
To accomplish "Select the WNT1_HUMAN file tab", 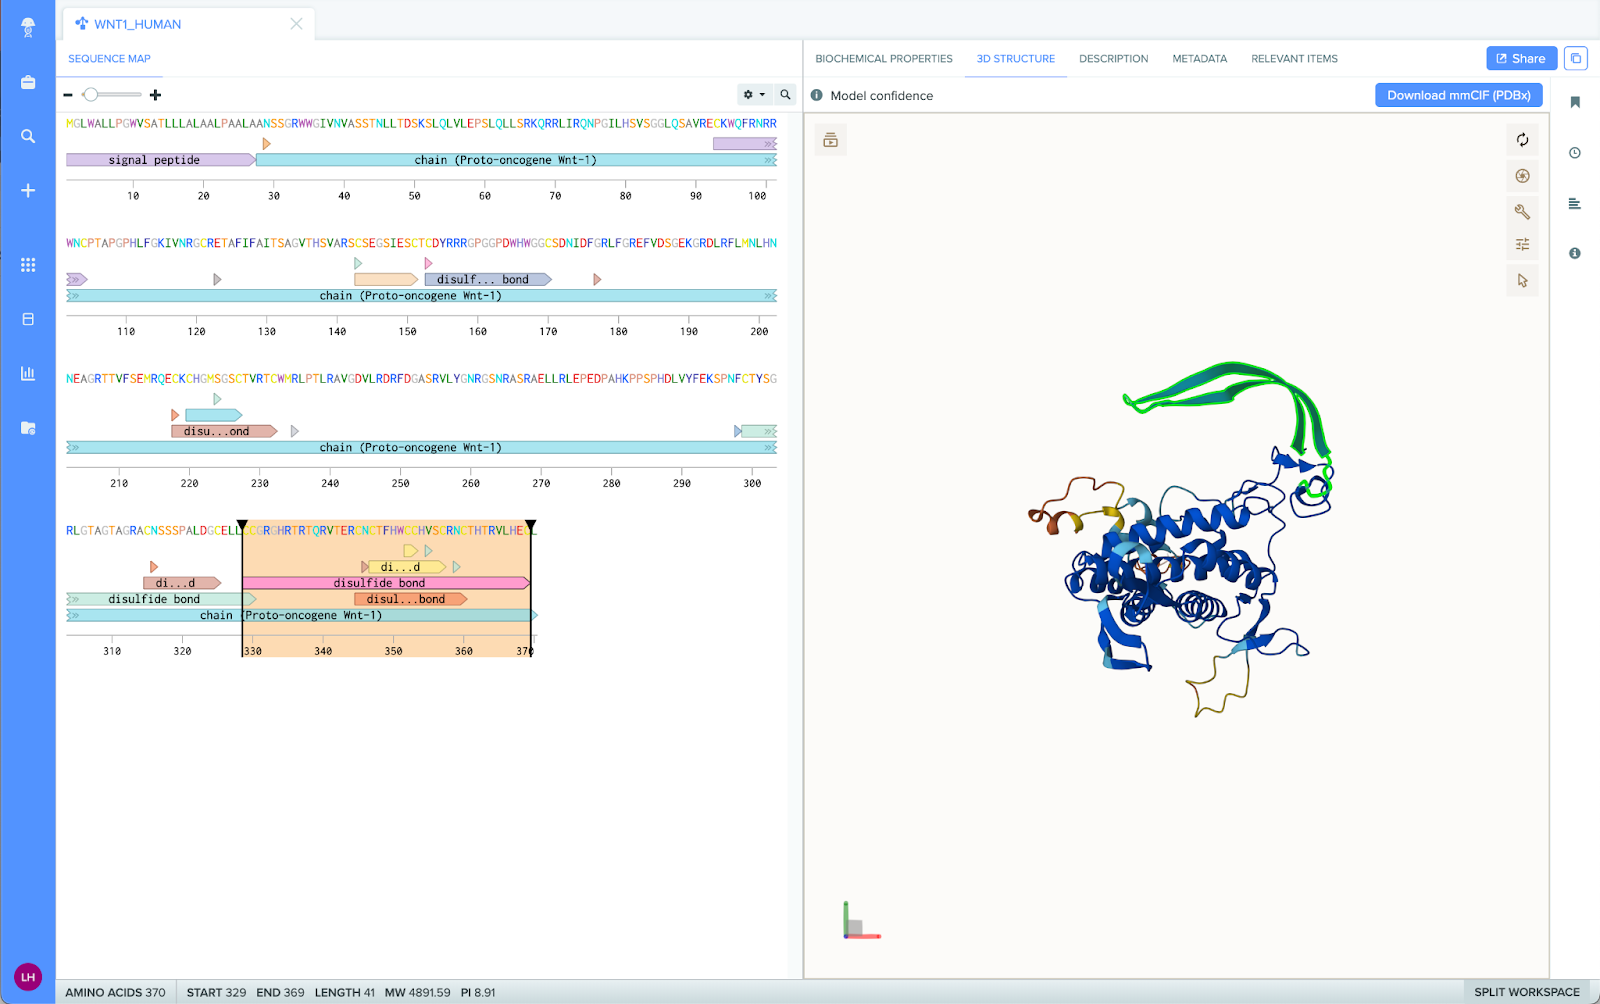I will (x=189, y=24).
